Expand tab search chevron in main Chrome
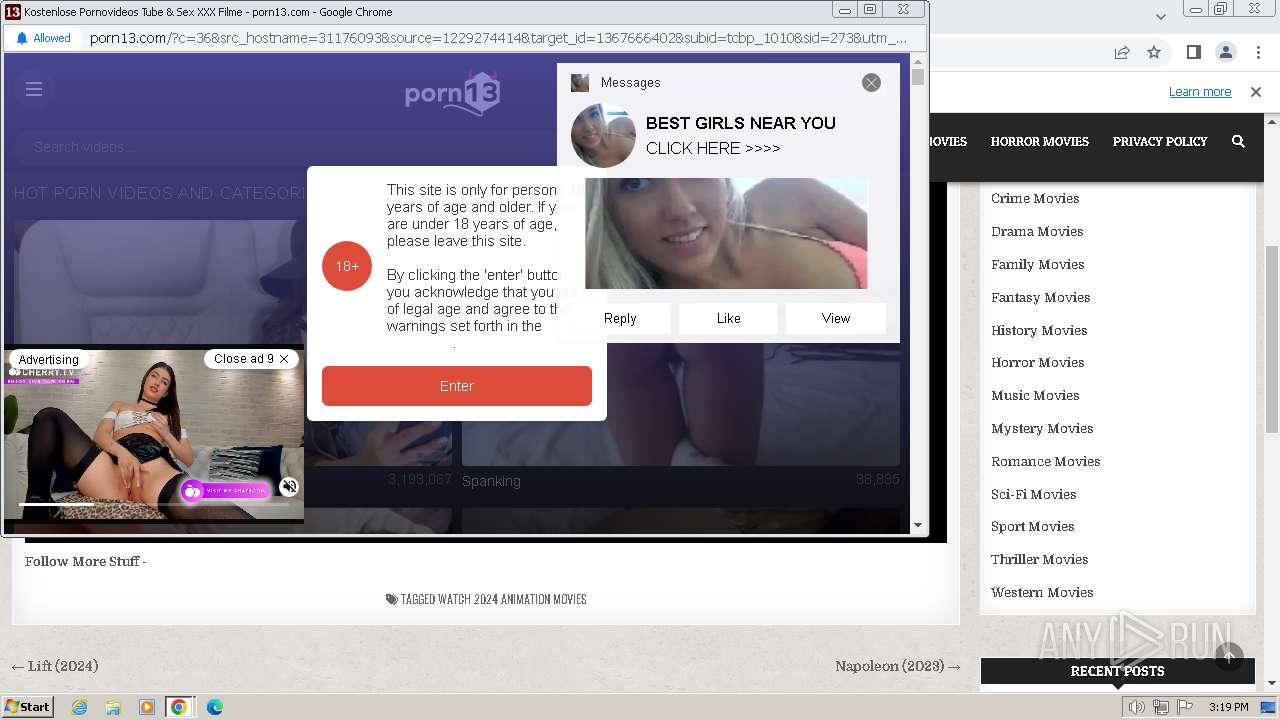Image resolution: width=1280 pixels, height=720 pixels. tap(1160, 16)
